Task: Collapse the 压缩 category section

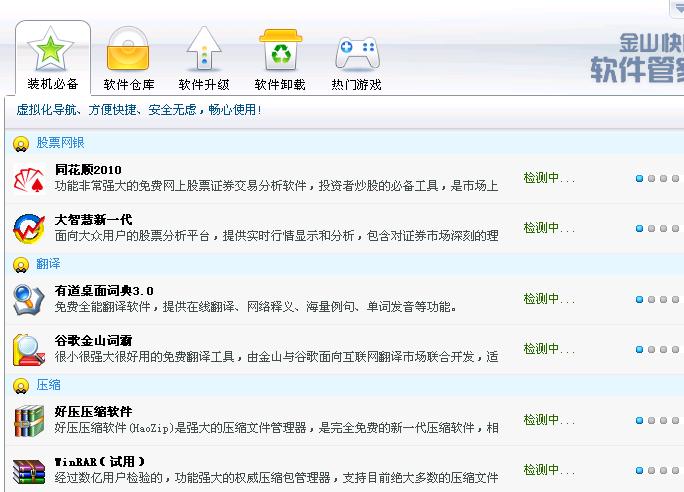Action: coord(20,385)
